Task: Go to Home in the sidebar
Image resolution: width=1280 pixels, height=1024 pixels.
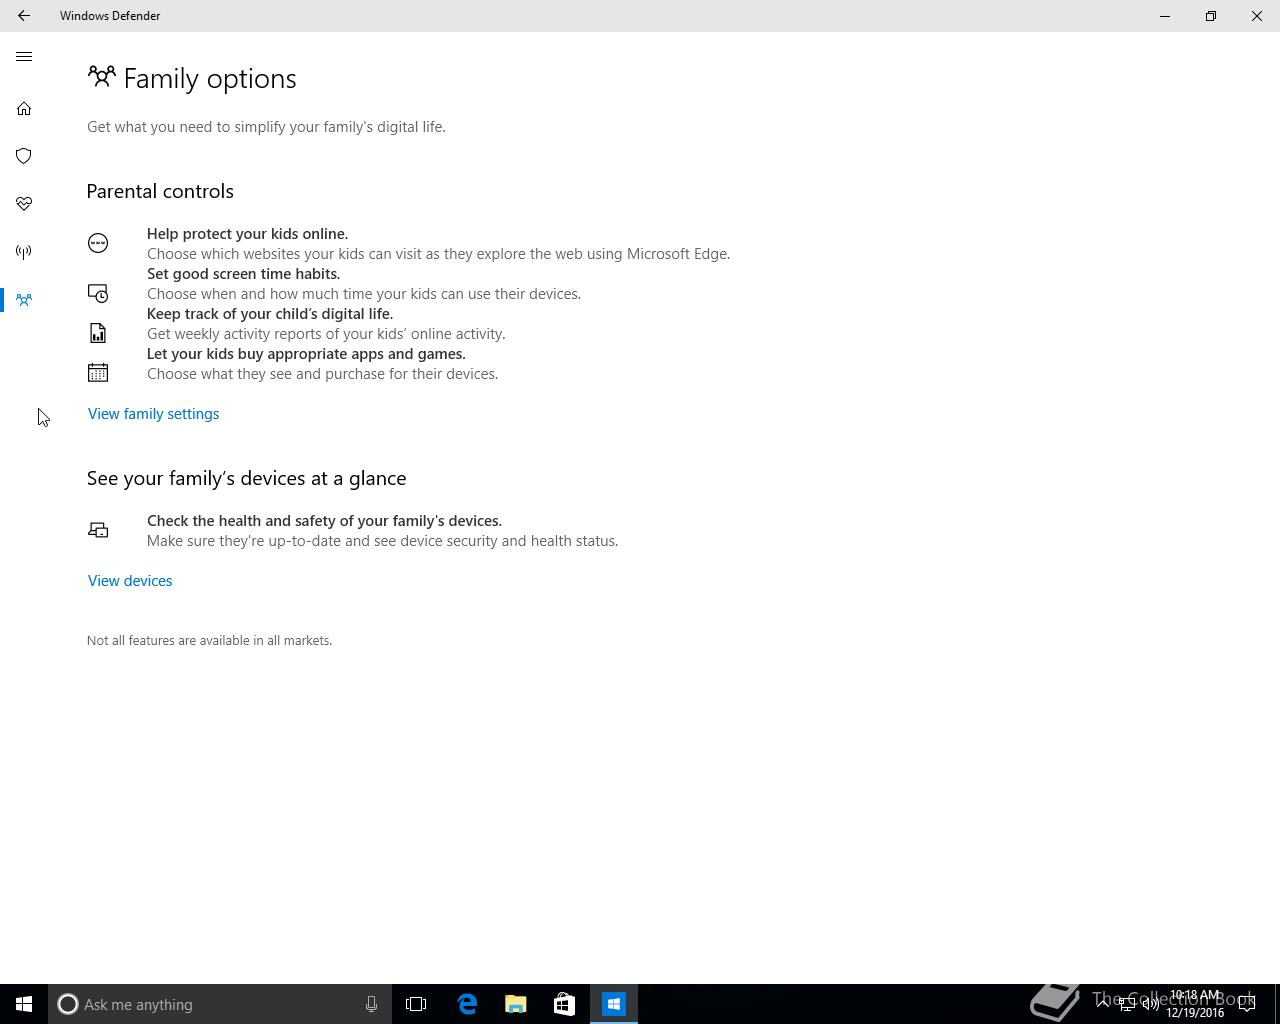Action: tap(24, 108)
